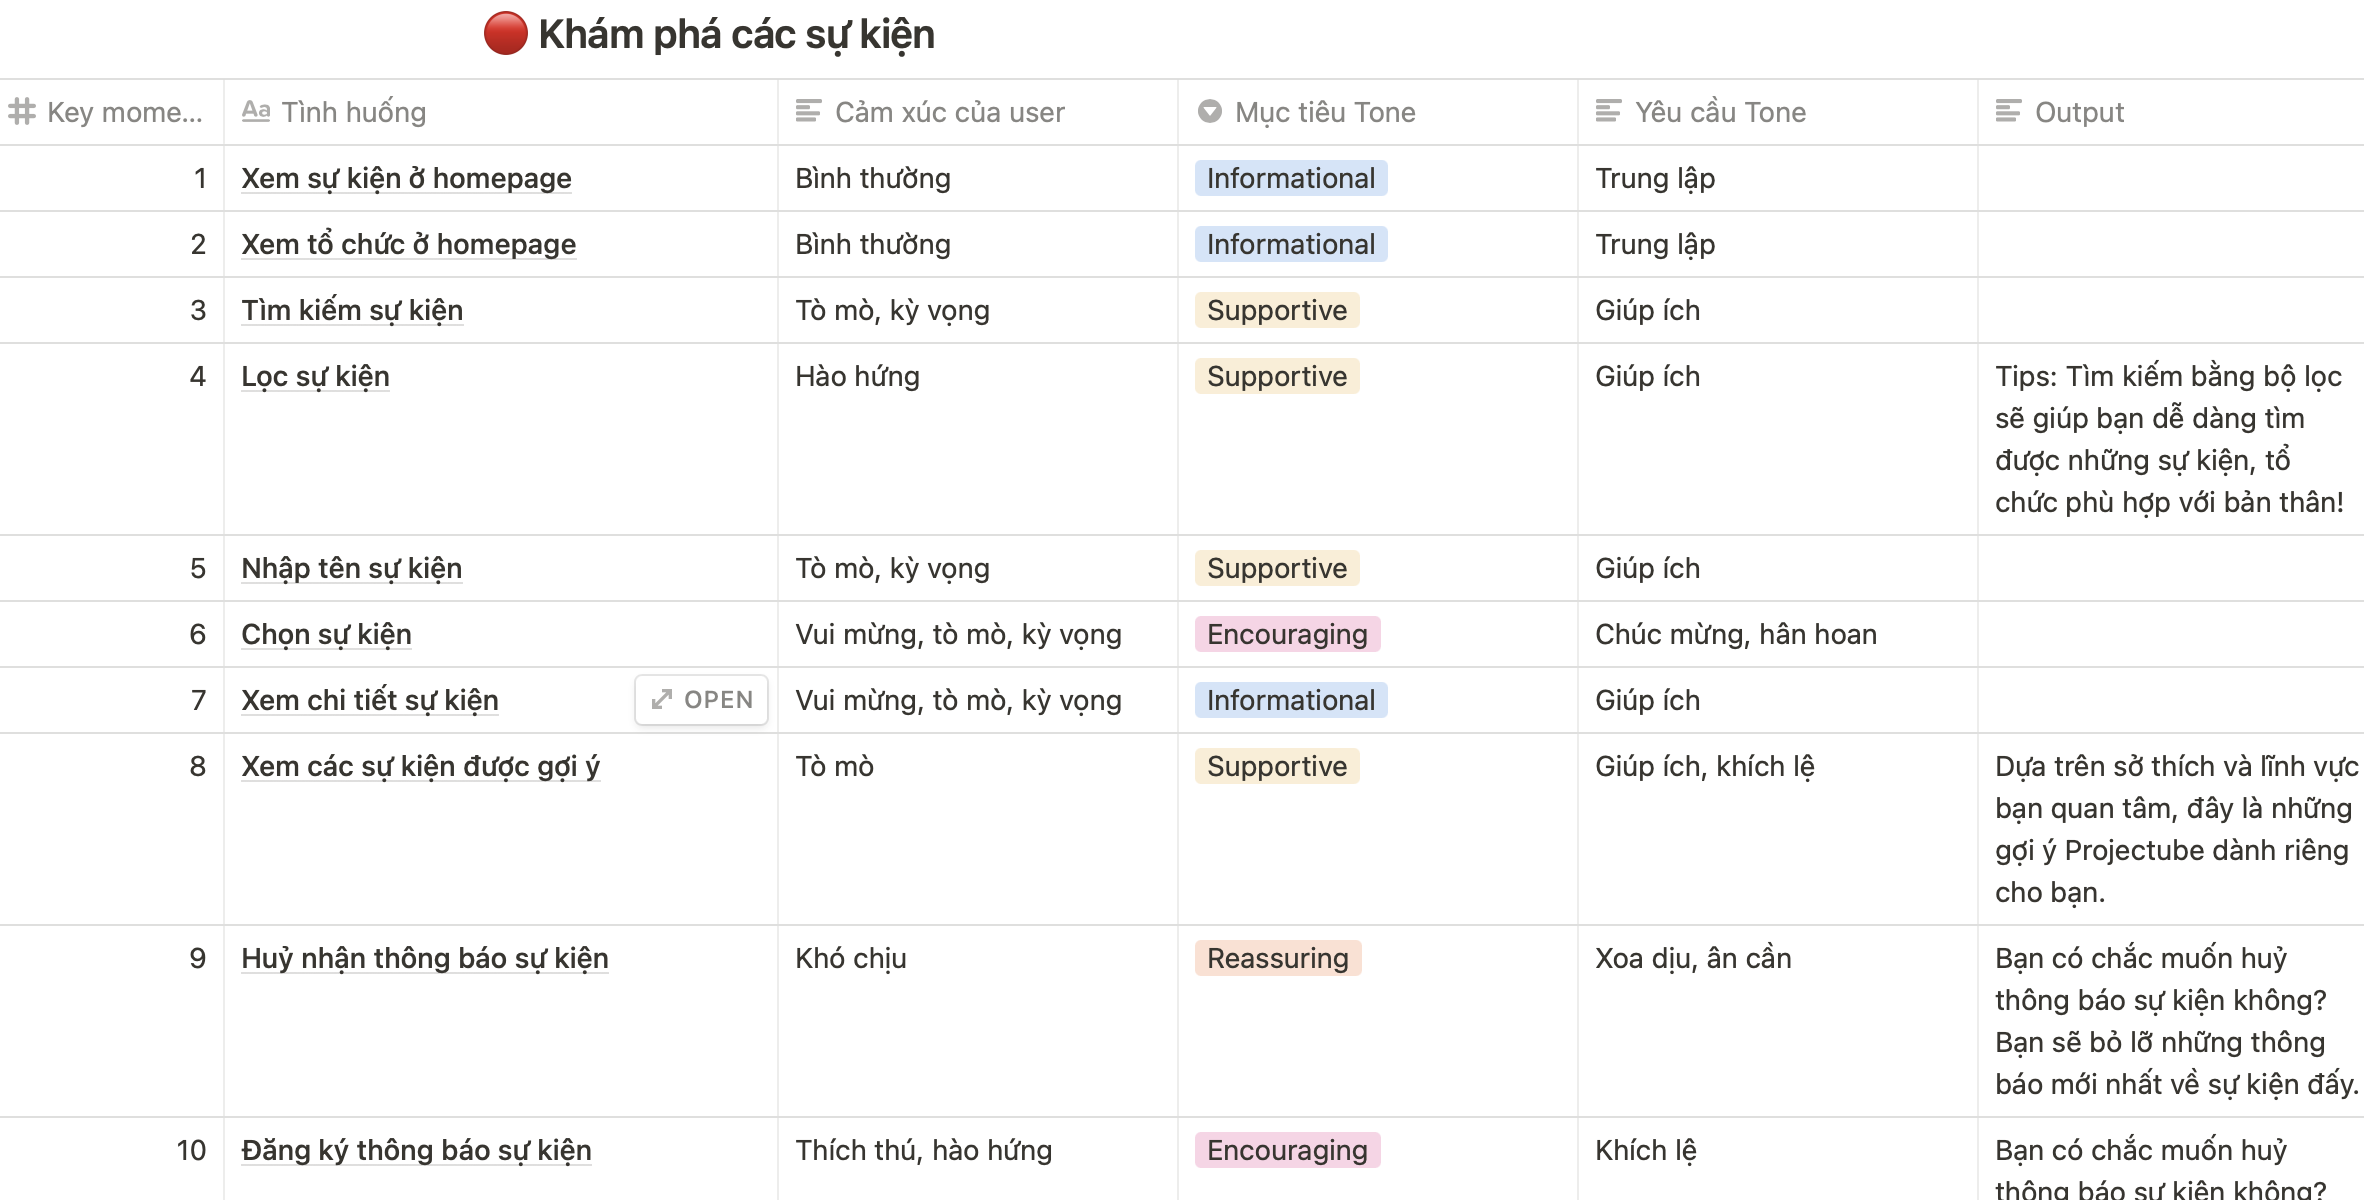Click the text icon beside Yêu cầu Tone
The image size is (2364, 1200).
pyautogui.click(x=1608, y=111)
